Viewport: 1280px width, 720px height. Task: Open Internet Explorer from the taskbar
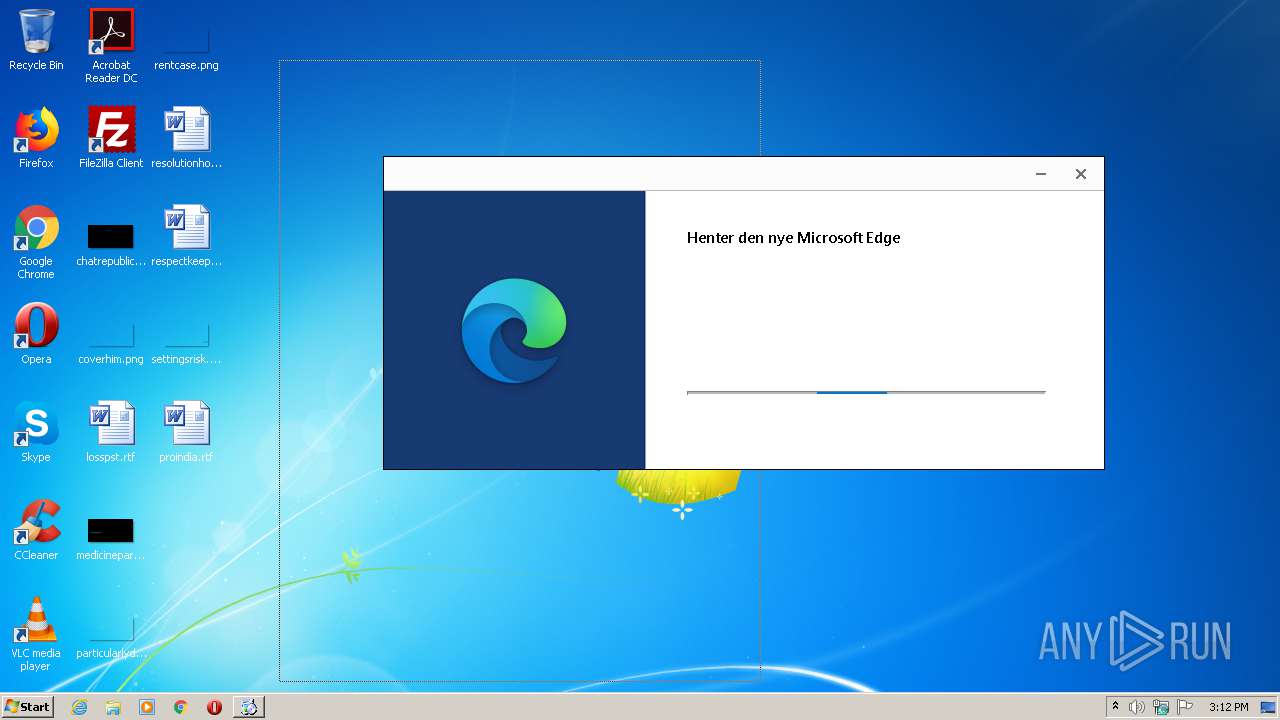pyautogui.click(x=79, y=707)
